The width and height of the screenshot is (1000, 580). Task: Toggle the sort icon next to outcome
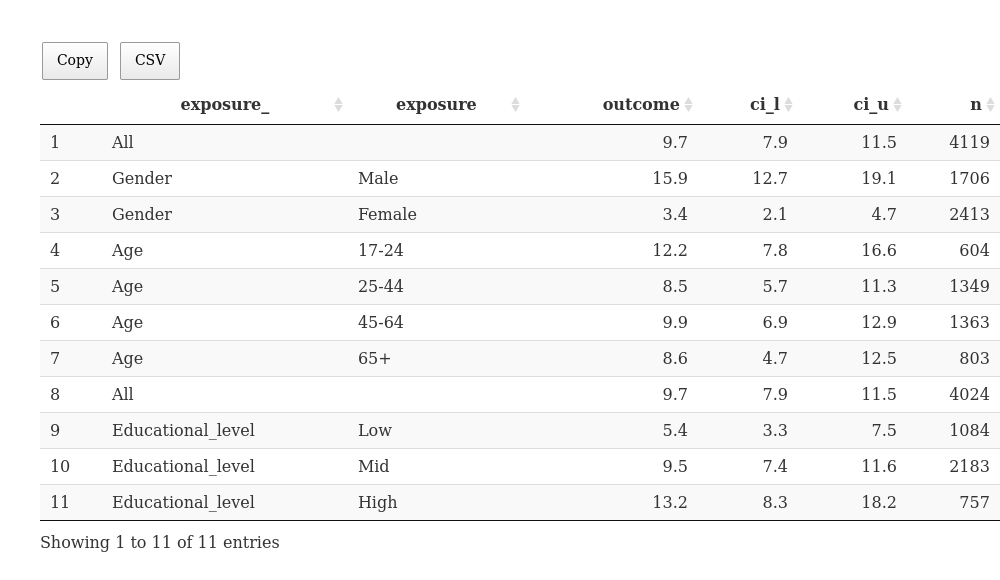688,105
